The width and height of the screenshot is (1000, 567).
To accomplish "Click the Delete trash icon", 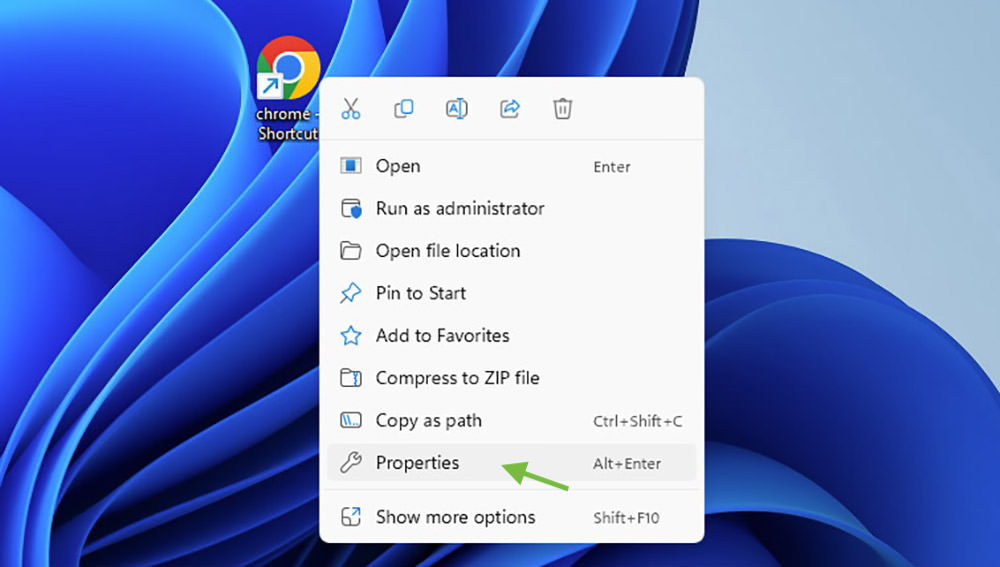I will (x=562, y=108).
